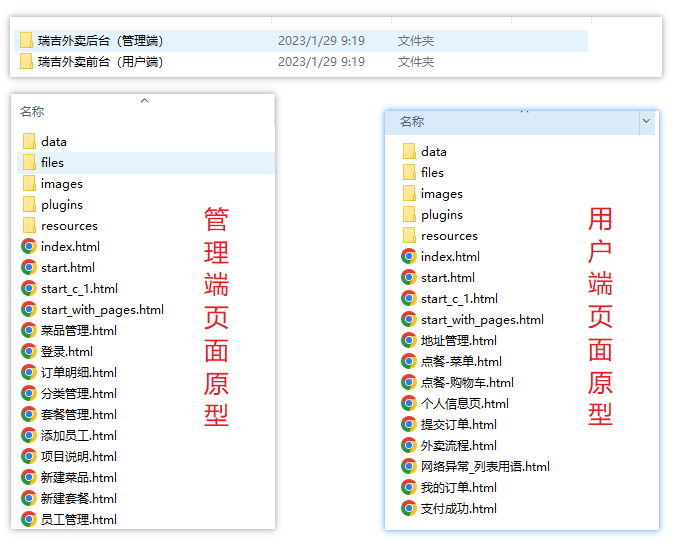Select the resources folder in right panel

click(x=449, y=236)
